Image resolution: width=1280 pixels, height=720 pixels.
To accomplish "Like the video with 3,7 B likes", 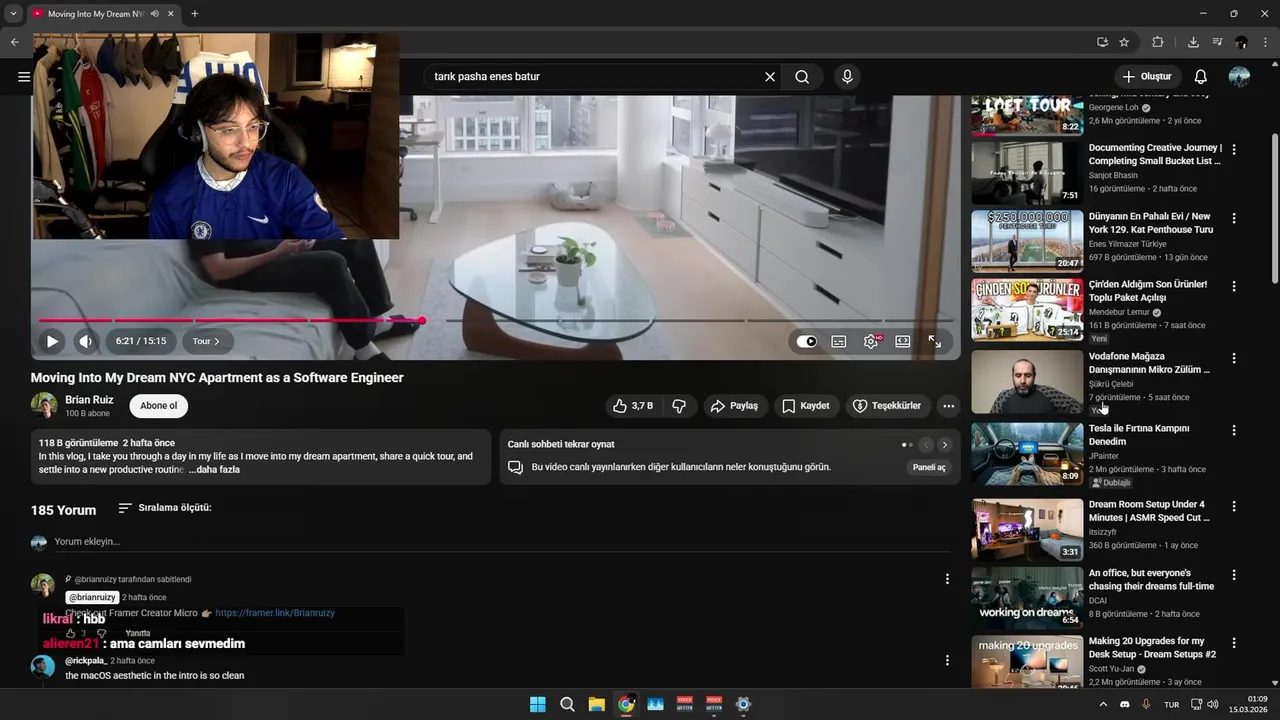I will pyautogui.click(x=632, y=406).
